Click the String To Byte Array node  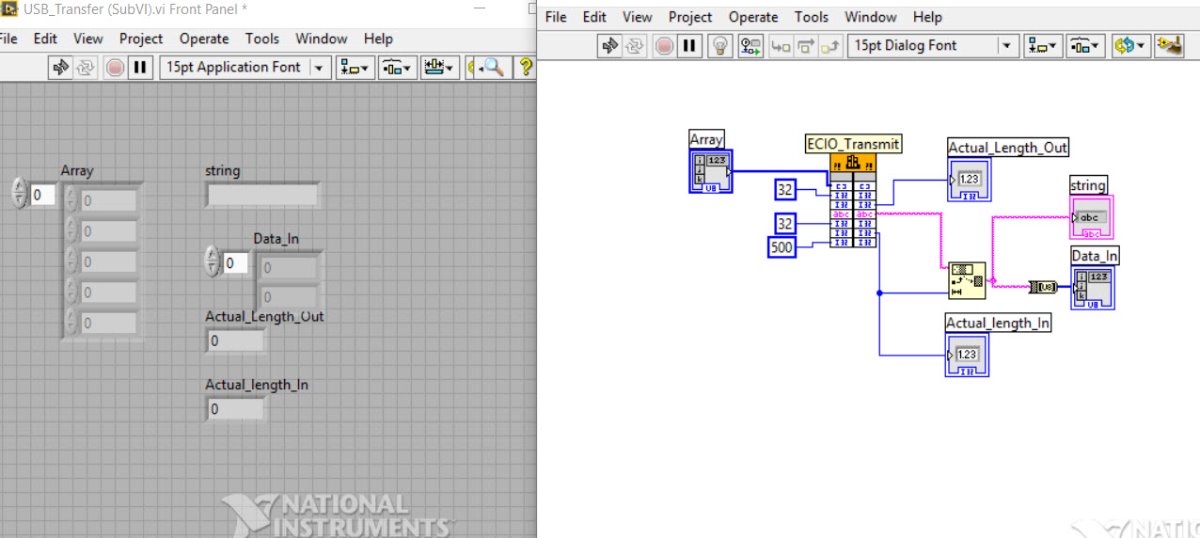click(x=1043, y=287)
